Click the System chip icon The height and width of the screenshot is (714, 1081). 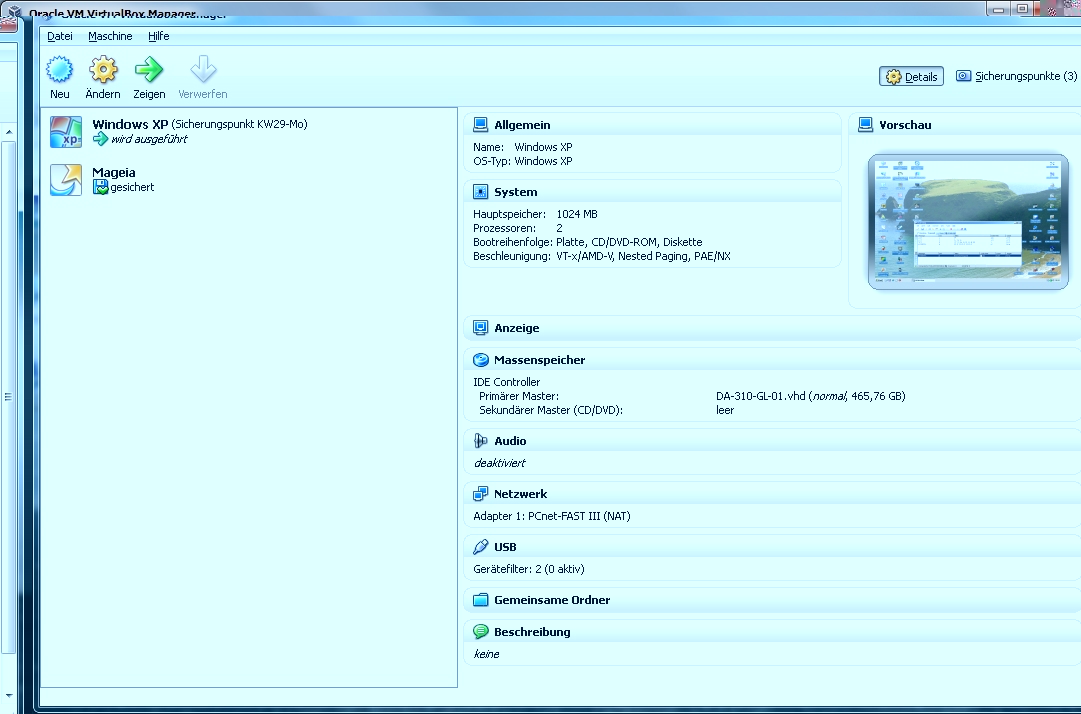click(481, 192)
